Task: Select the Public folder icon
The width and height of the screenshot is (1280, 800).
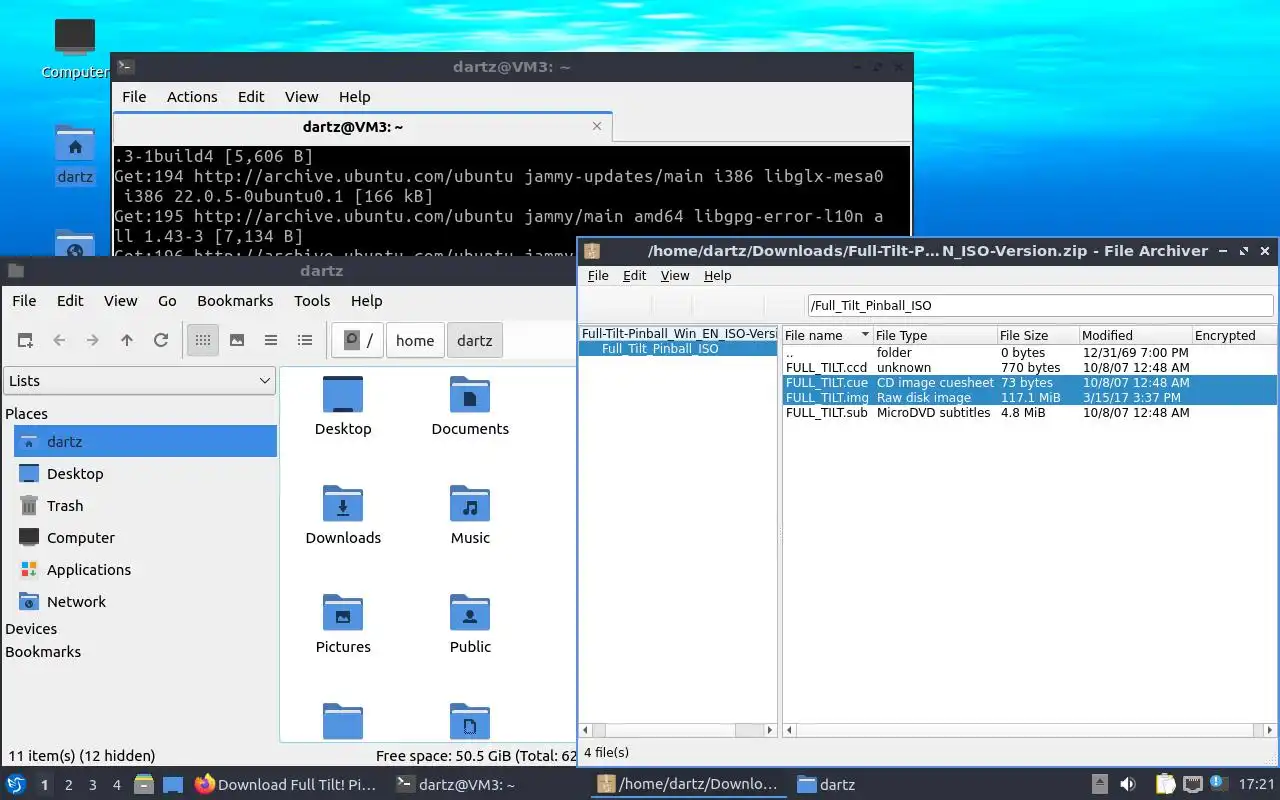Action: click(x=470, y=624)
